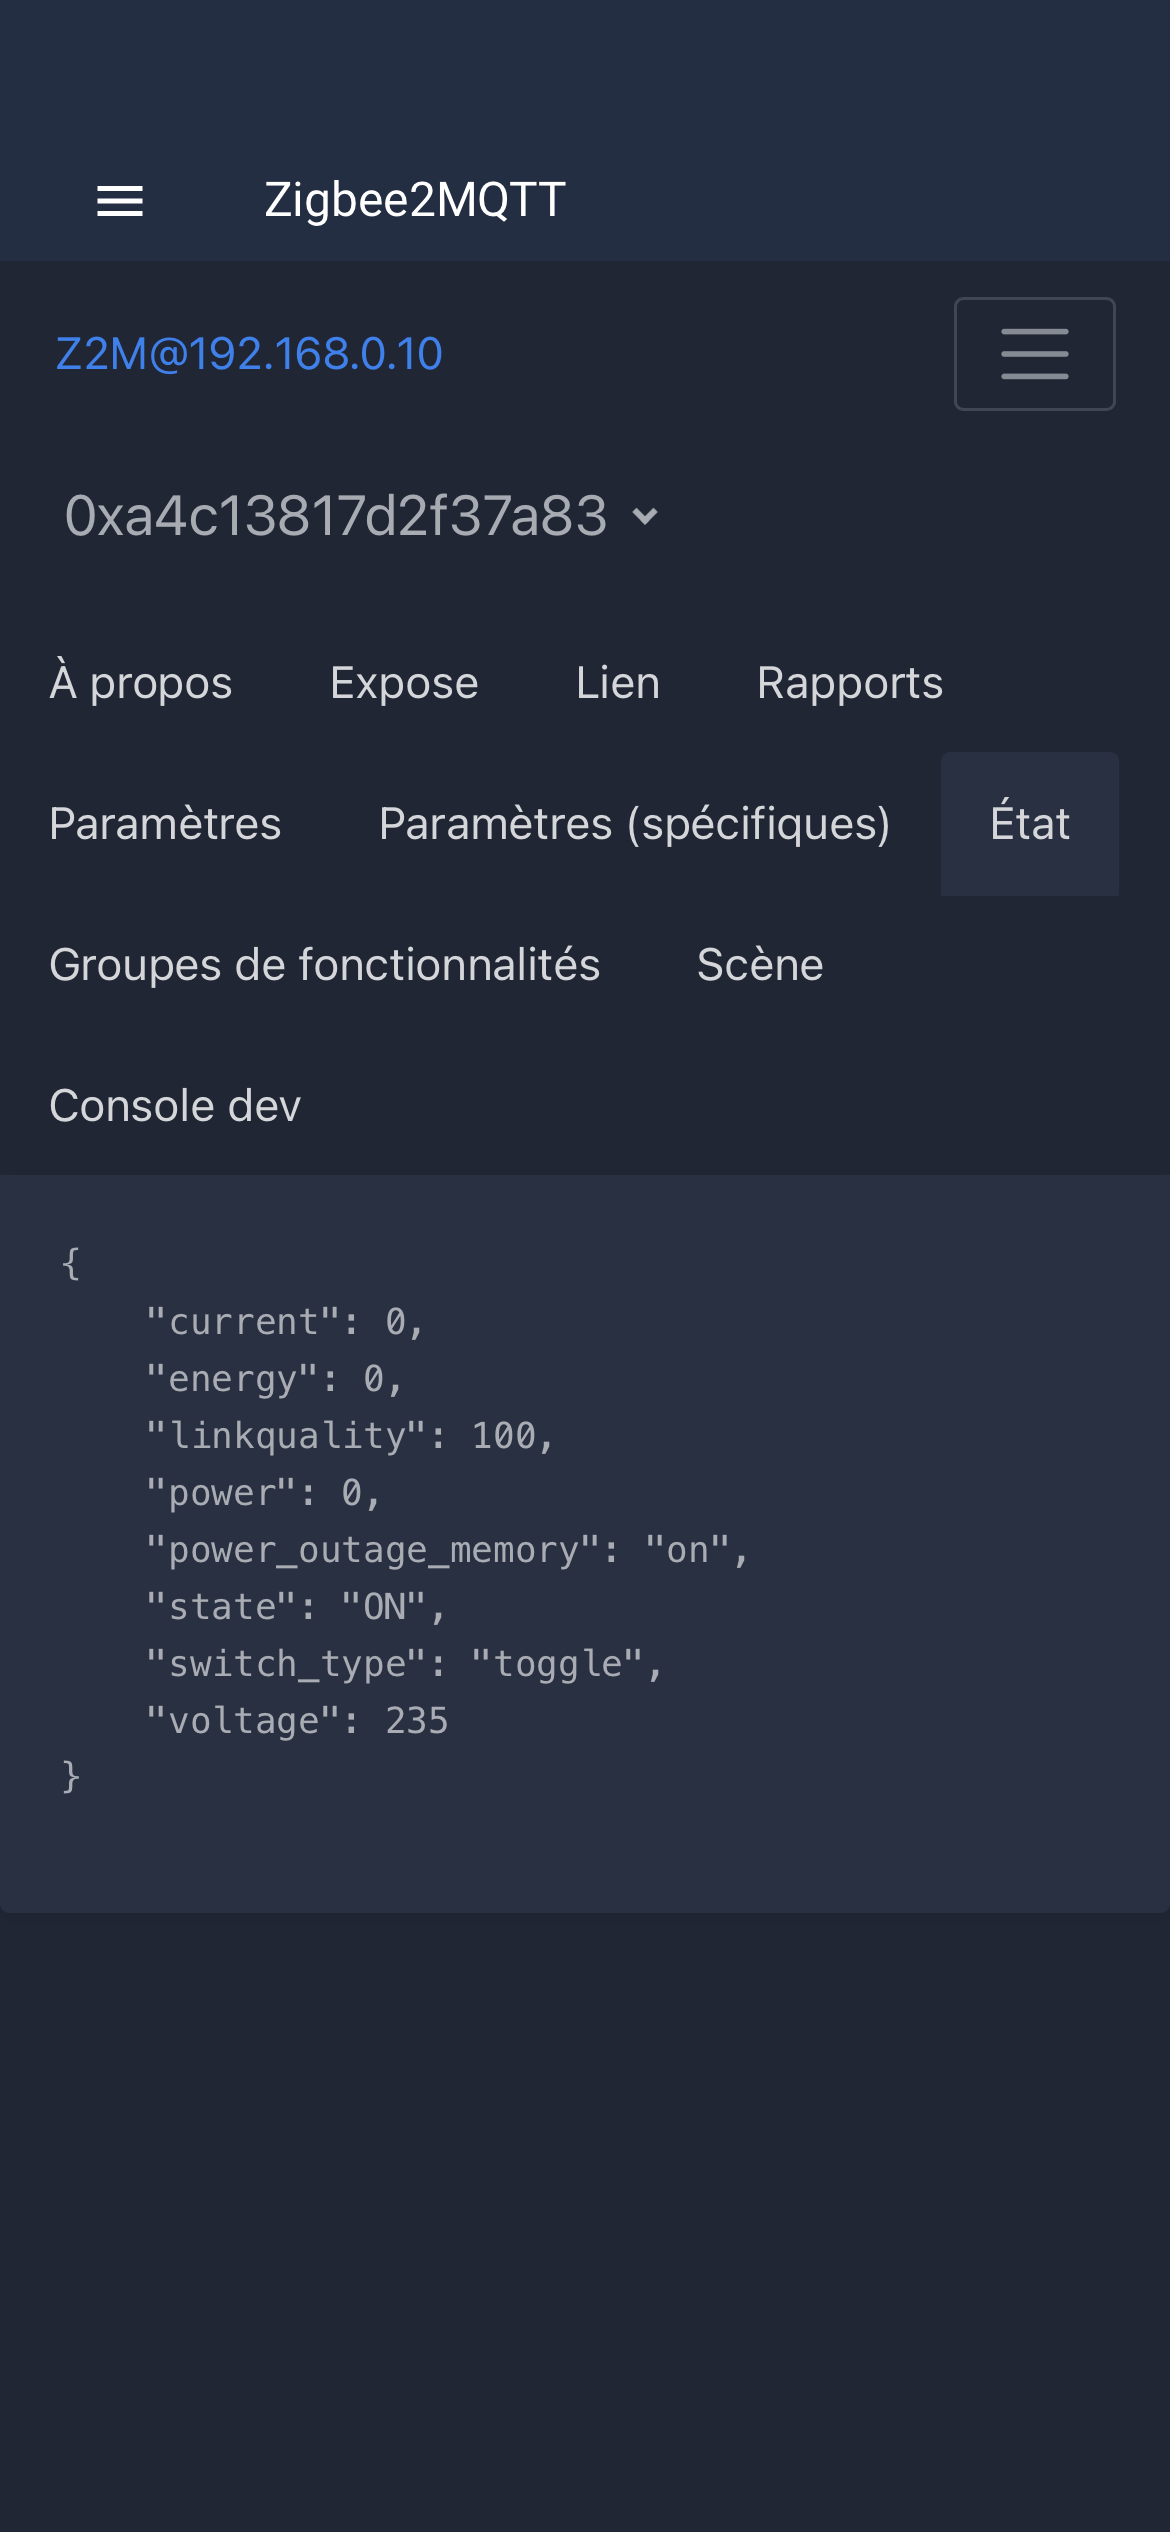Click the "voltage": 235 line
Viewport: 1170px width, 2532px height.
[x=297, y=1721]
